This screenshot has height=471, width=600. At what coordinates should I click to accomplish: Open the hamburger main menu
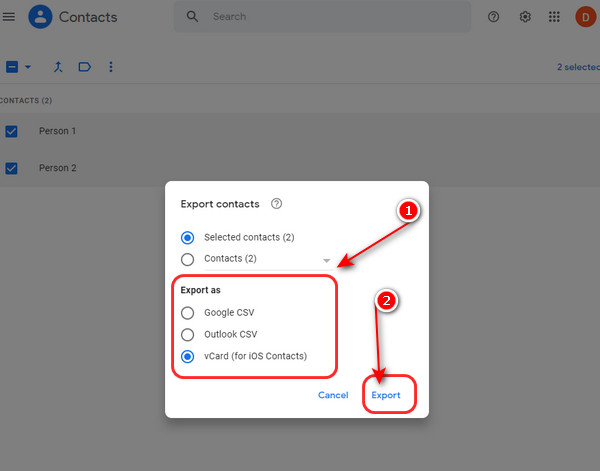[x=8, y=17]
